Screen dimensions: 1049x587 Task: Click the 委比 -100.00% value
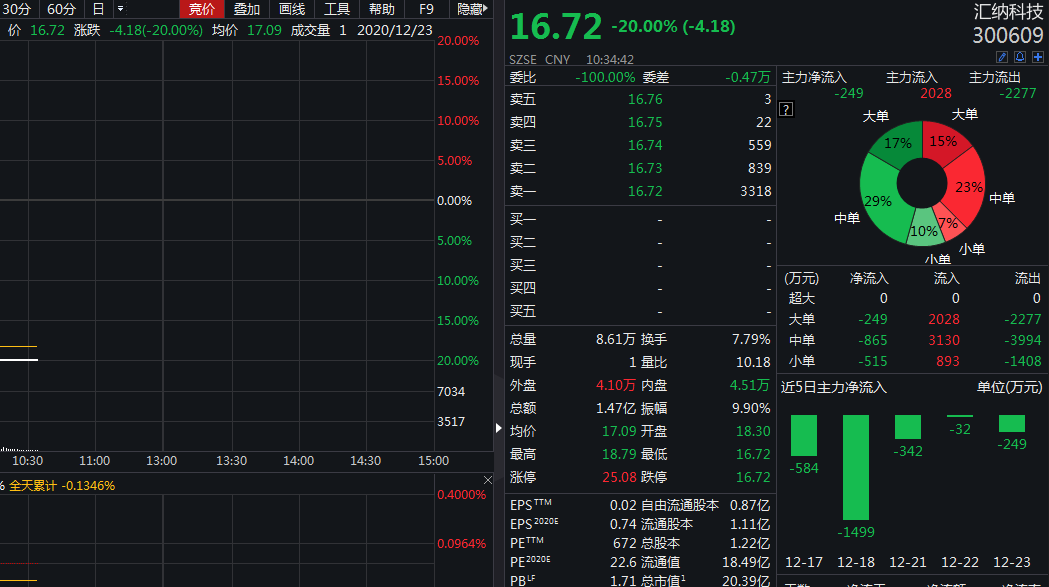[x=605, y=77]
